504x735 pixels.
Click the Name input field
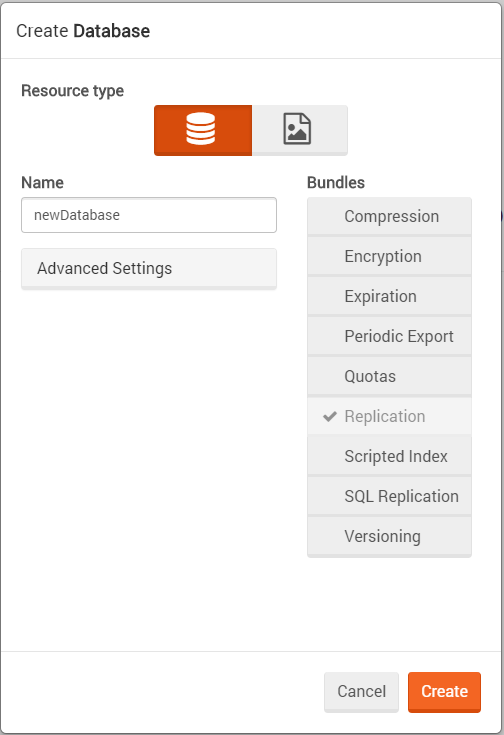coord(149,215)
